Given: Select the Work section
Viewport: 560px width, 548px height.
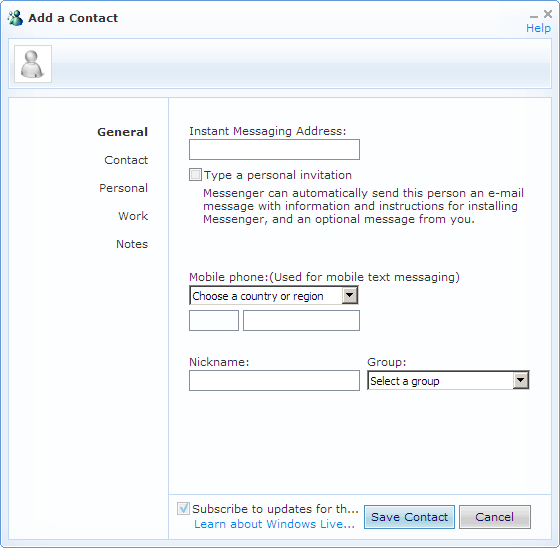Looking at the screenshot, I should click(x=133, y=216).
